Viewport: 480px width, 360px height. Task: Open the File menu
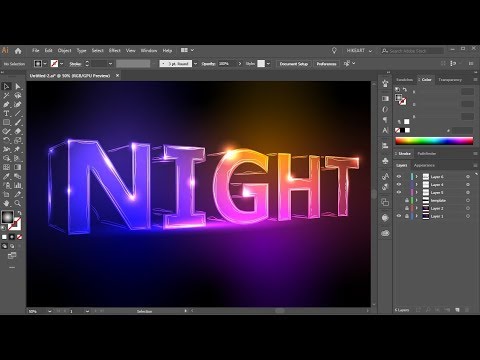tap(36, 51)
